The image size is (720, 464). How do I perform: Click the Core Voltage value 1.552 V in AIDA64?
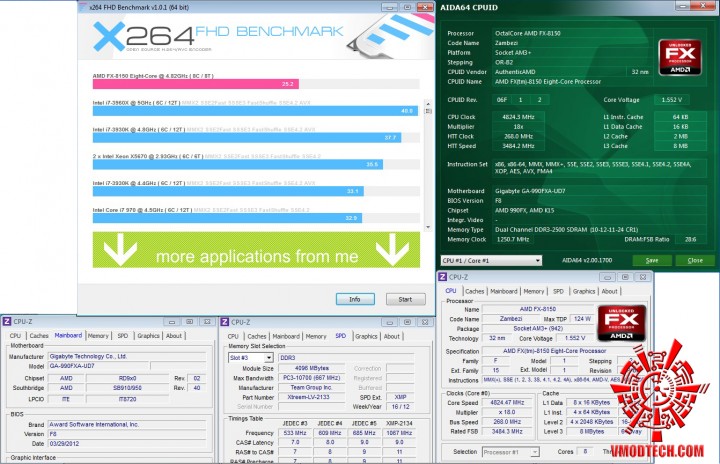point(672,100)
